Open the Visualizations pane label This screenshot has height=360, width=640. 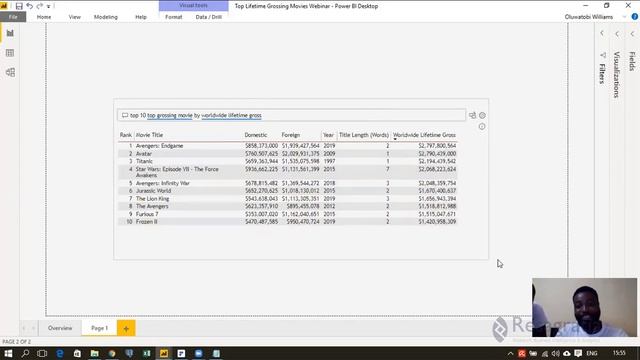(x=617, y=75)
